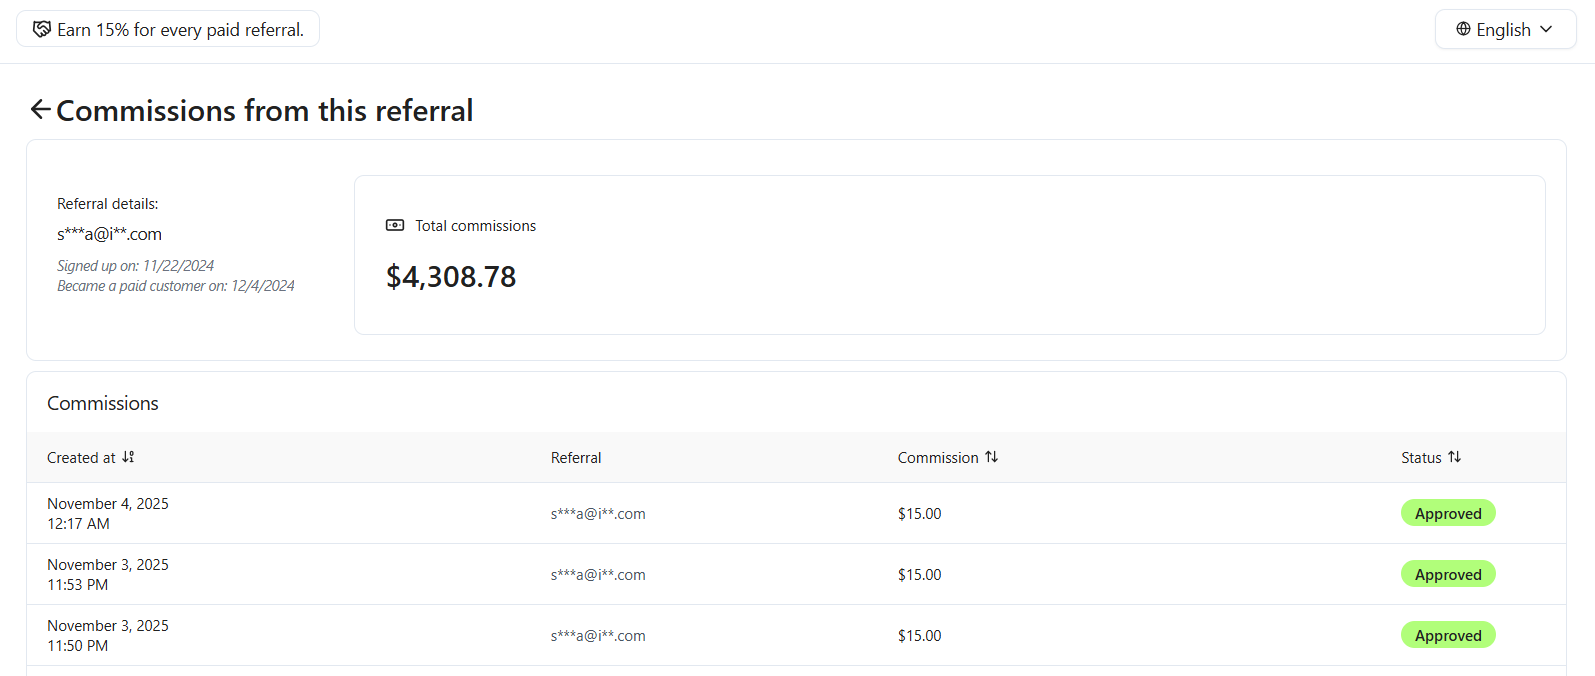Click Approved badge for November 4 commission
The image size is (1595, 676).
point(1447,513)
